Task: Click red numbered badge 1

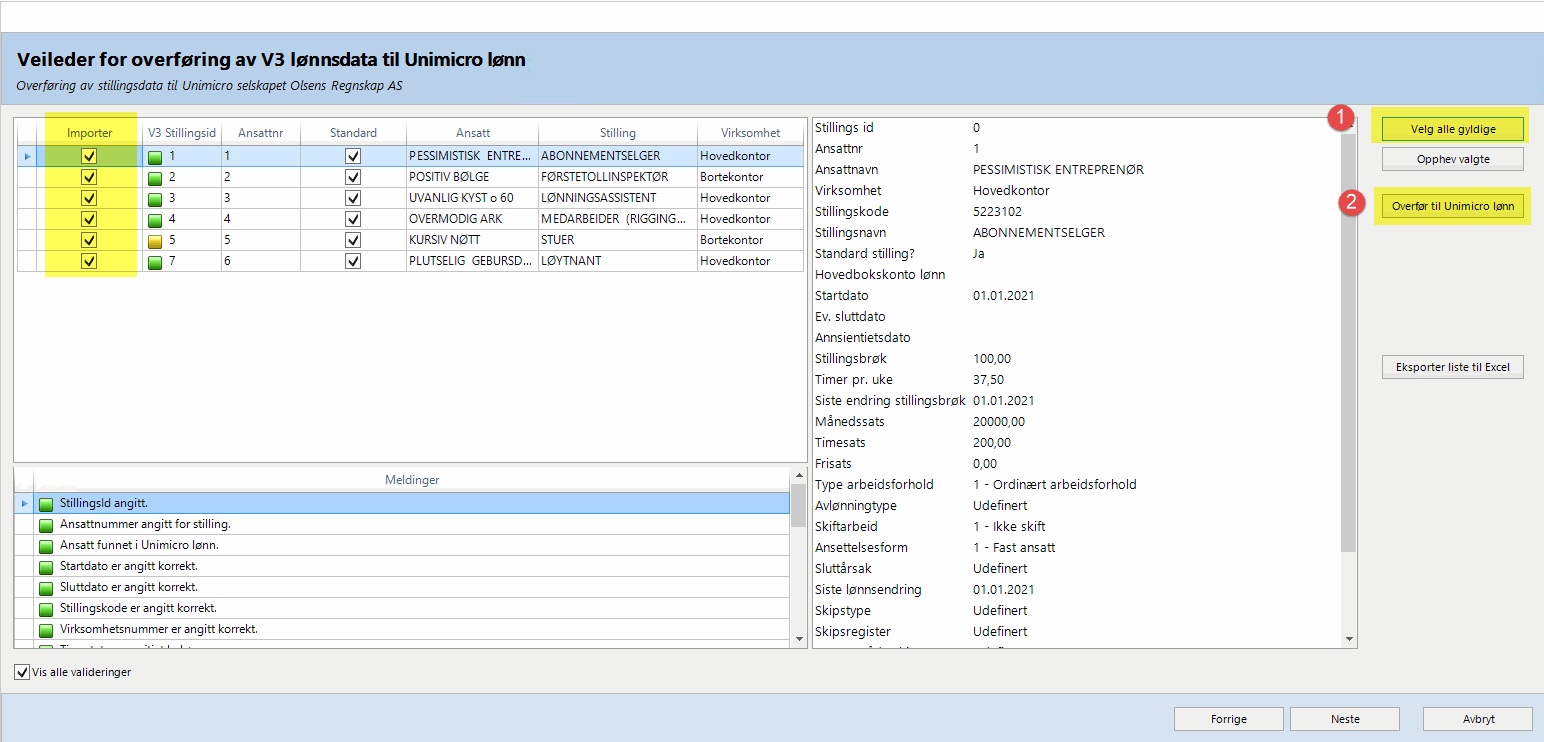Action: [1340, 118]
